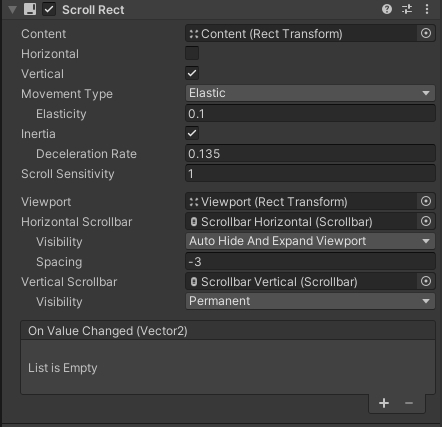Open the Scroll Rect presets selector
442x427 pixels.
407,9
